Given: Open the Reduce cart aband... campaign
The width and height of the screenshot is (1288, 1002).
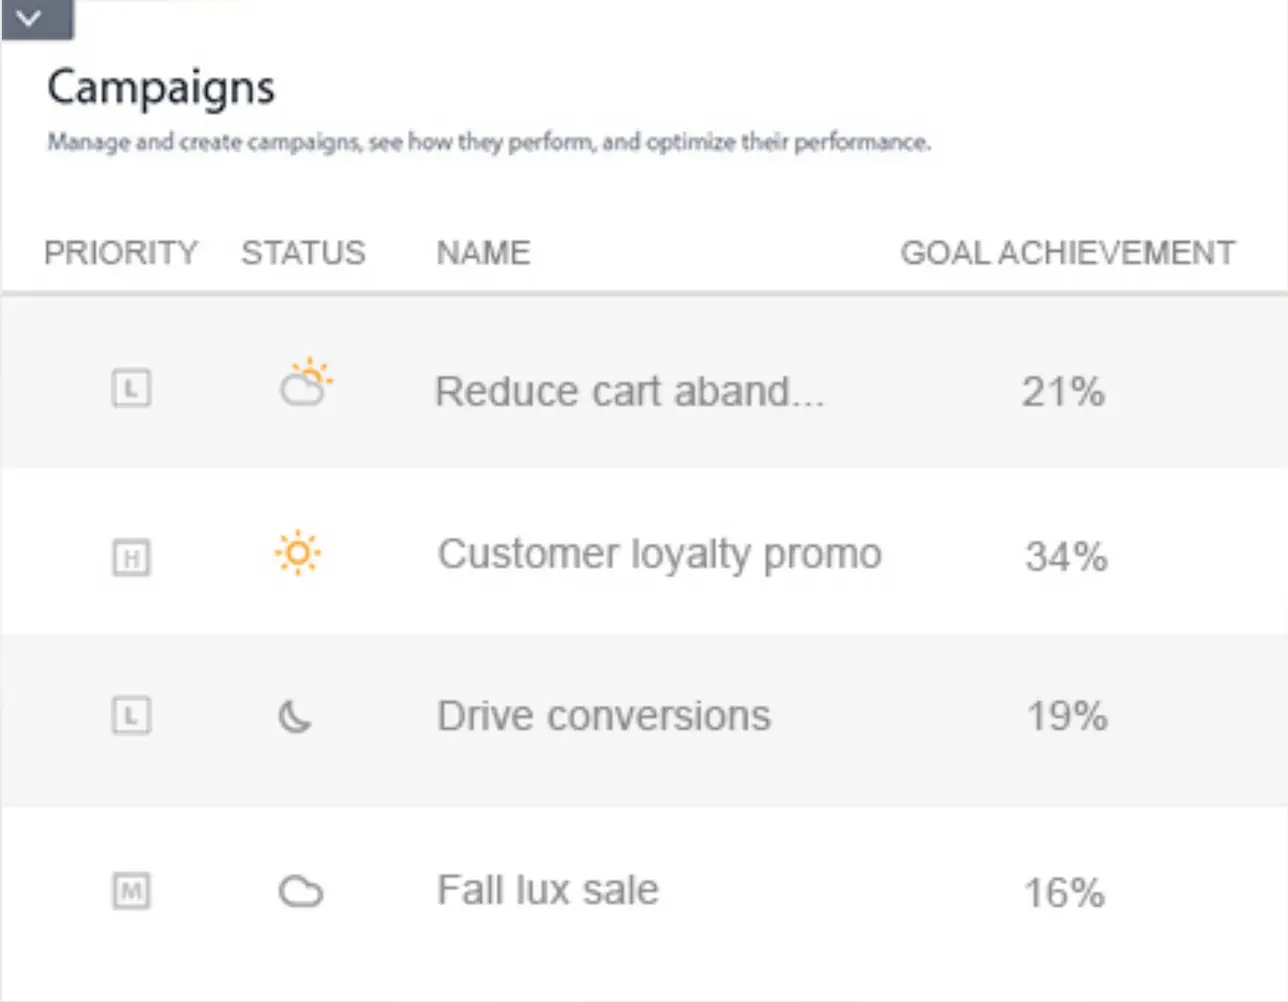Looking at the screenshot, I should pos(629,391).
